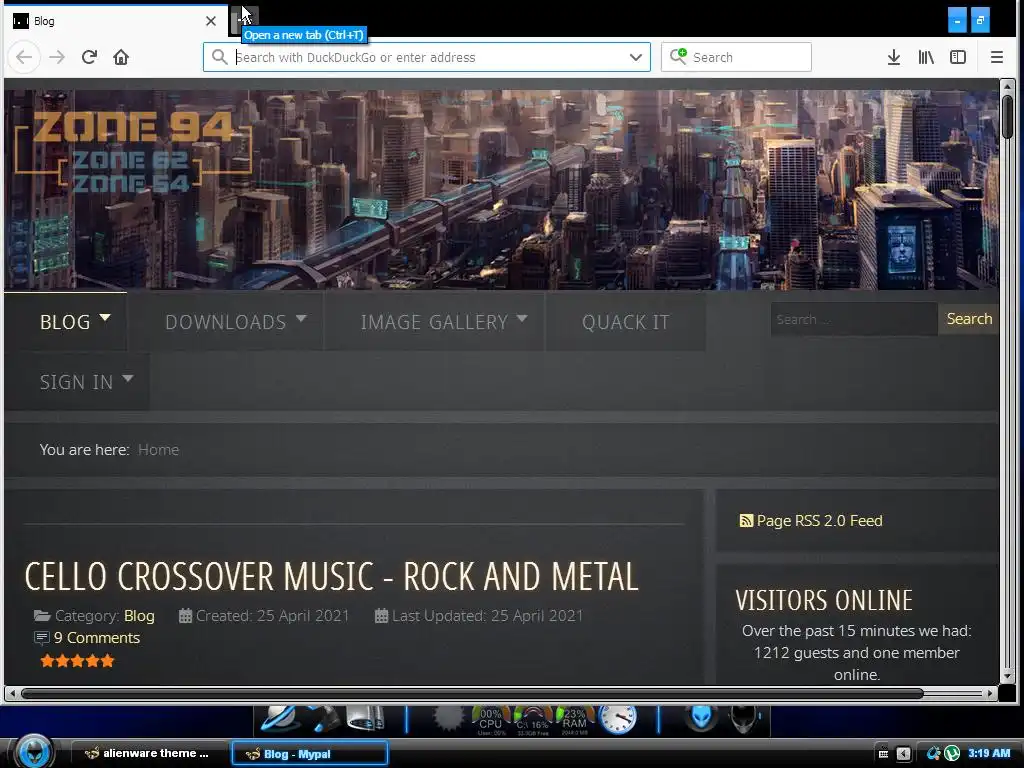
Task: Focus the DuckDuckGo address bar
Action: tap(426, 57)
